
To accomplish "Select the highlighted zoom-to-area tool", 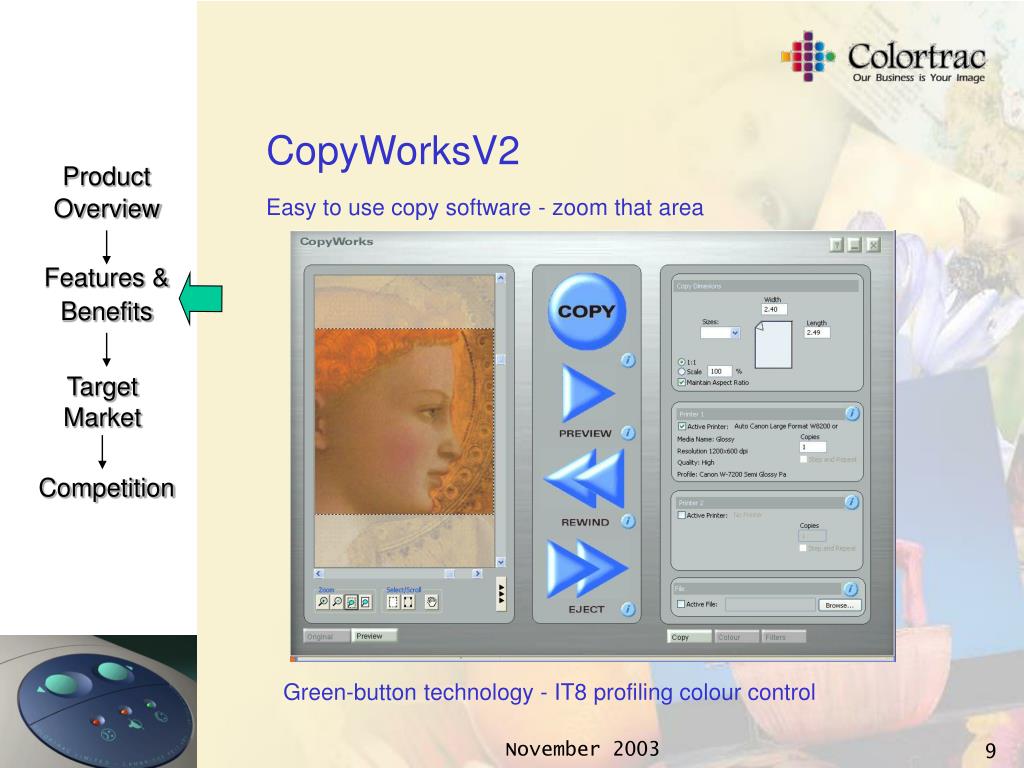I will point(351,602).
